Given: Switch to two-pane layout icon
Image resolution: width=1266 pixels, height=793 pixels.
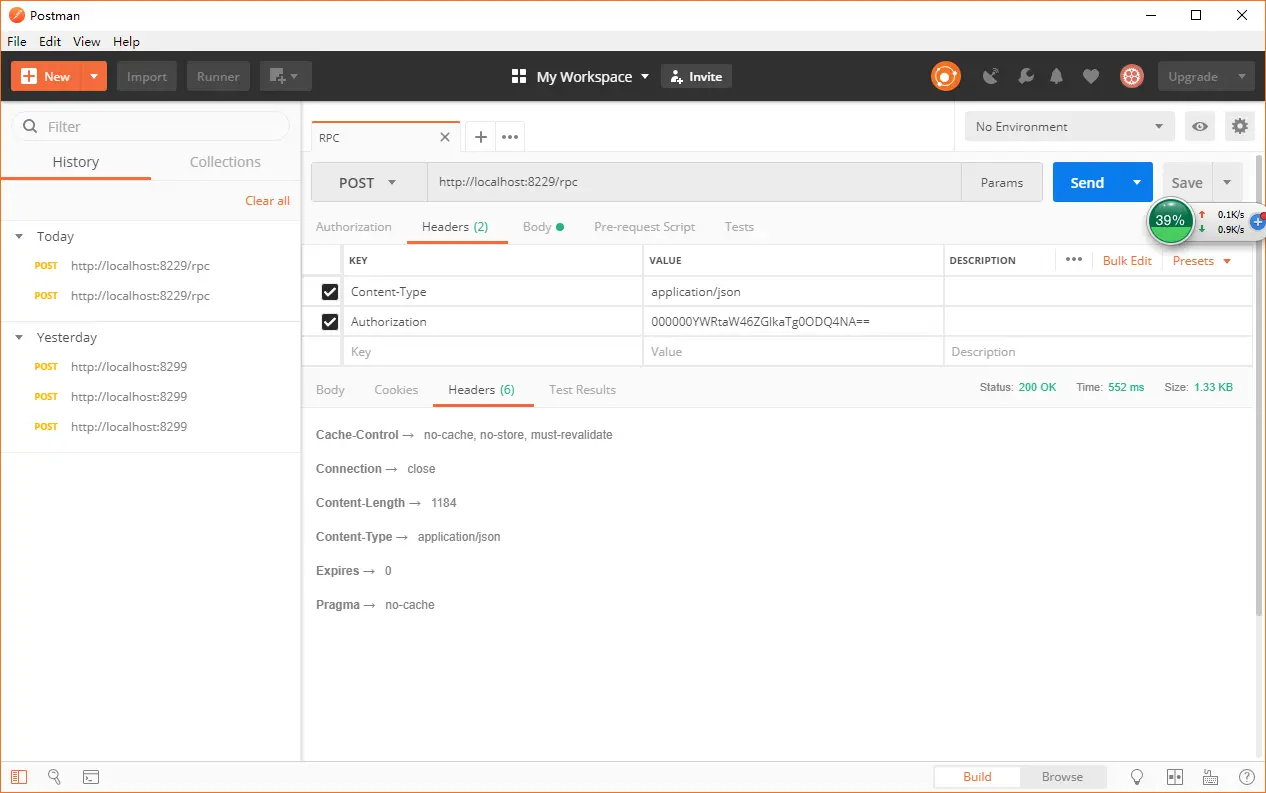Looking at the screenshot, I should point(1175,776).
